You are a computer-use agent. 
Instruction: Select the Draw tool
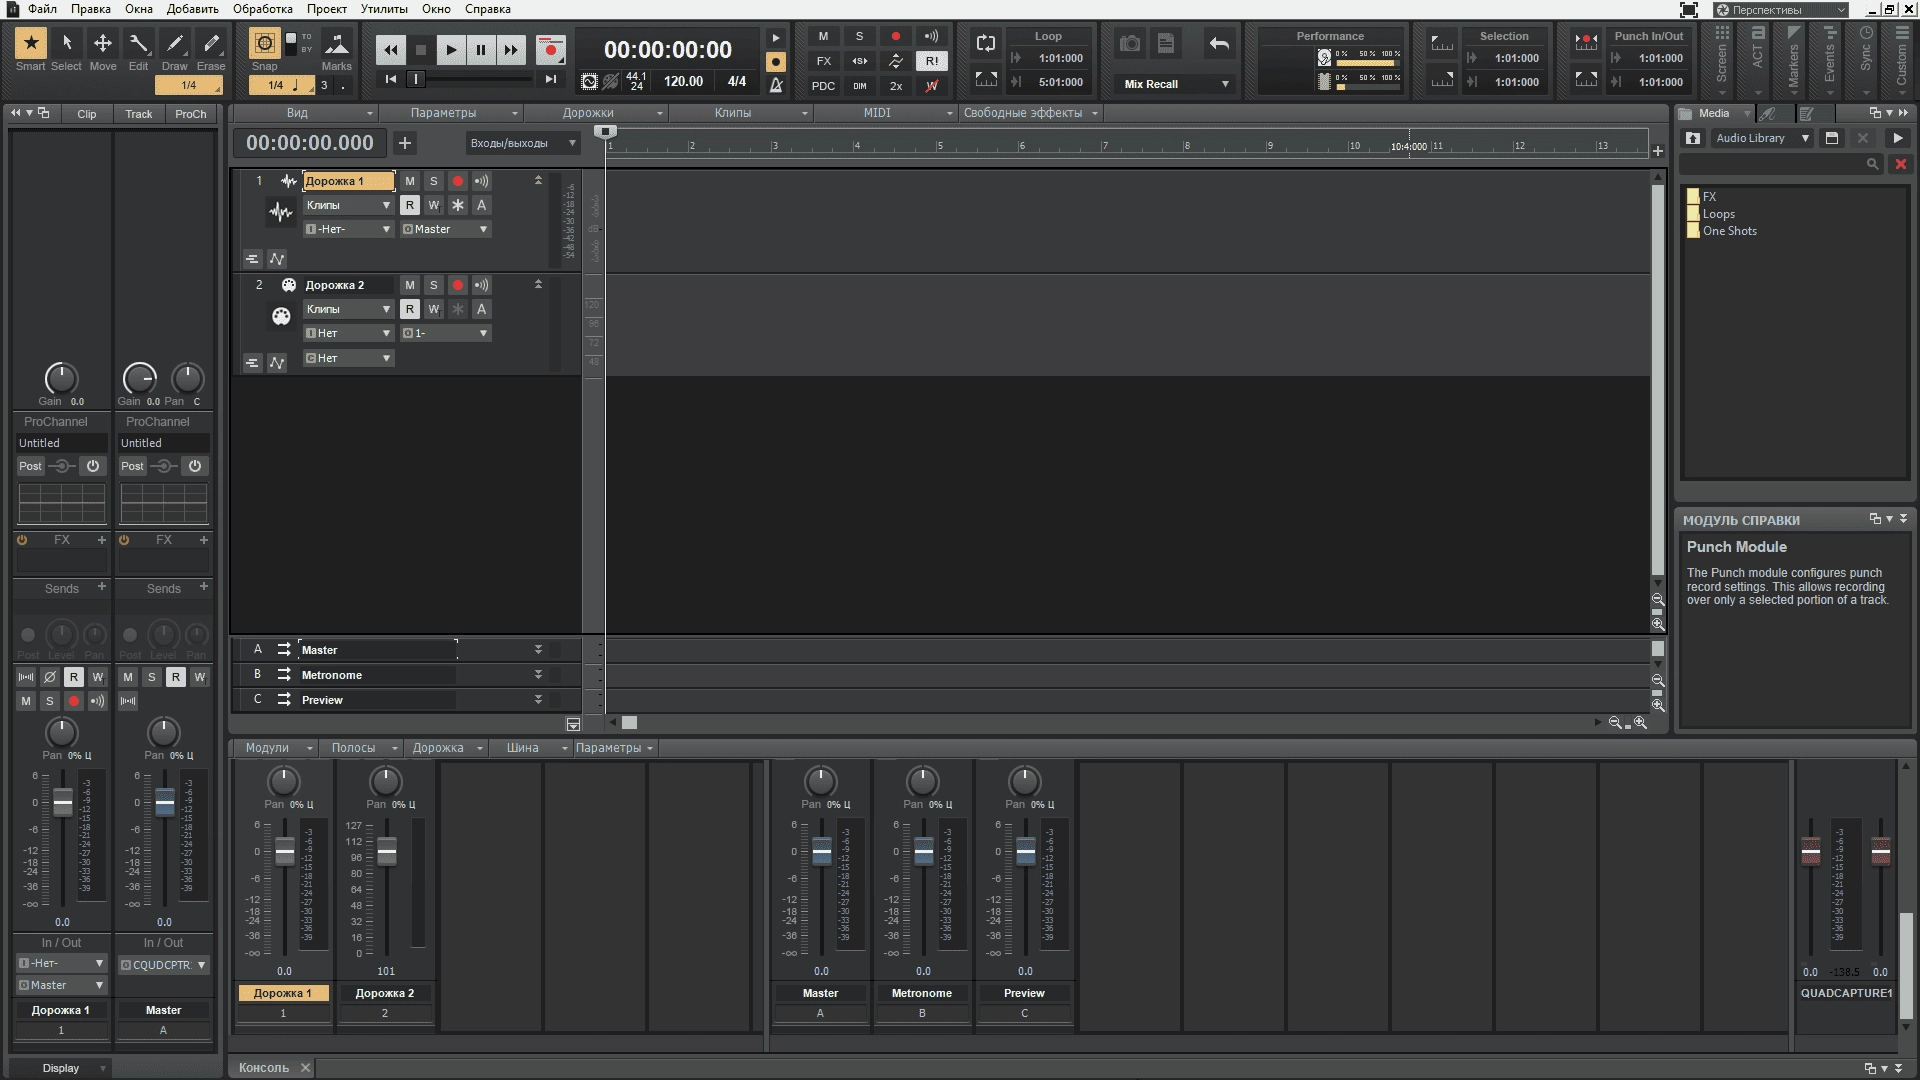click(x=175, y=43)
